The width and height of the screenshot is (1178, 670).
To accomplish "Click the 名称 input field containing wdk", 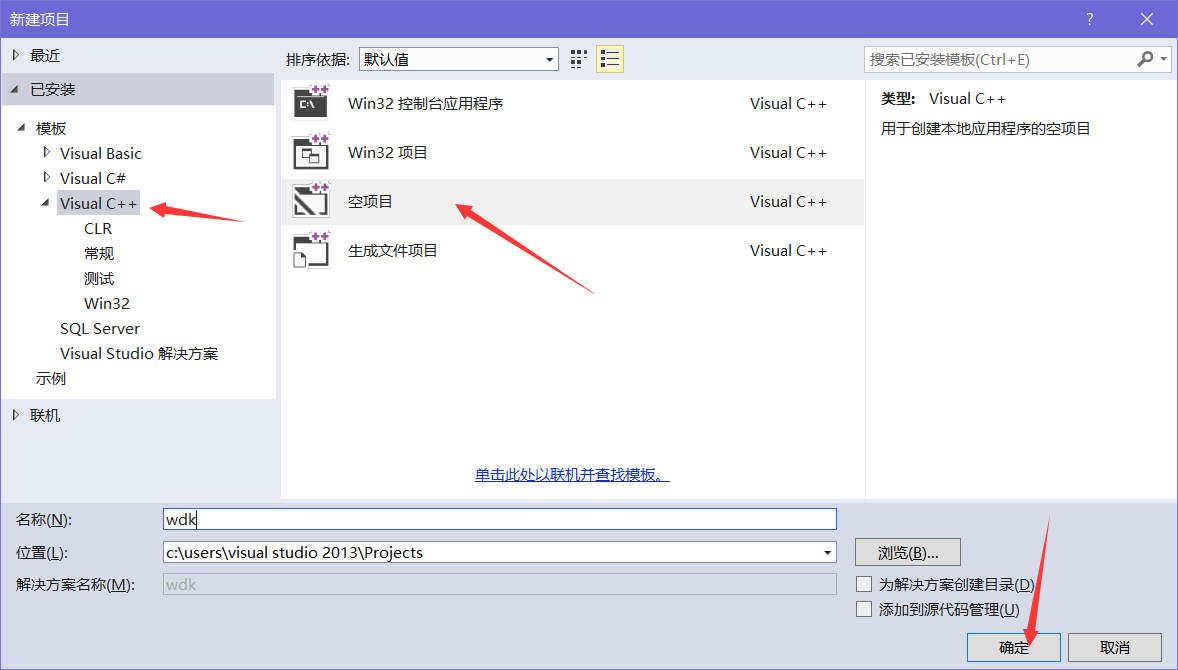I will [500, 519].
